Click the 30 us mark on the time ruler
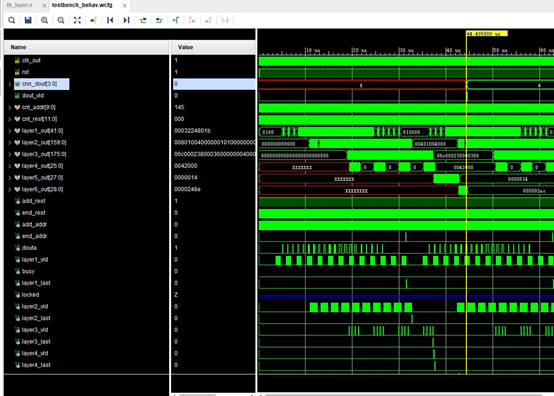The width and height of the screenshot is (554, 396). [406, 51]
